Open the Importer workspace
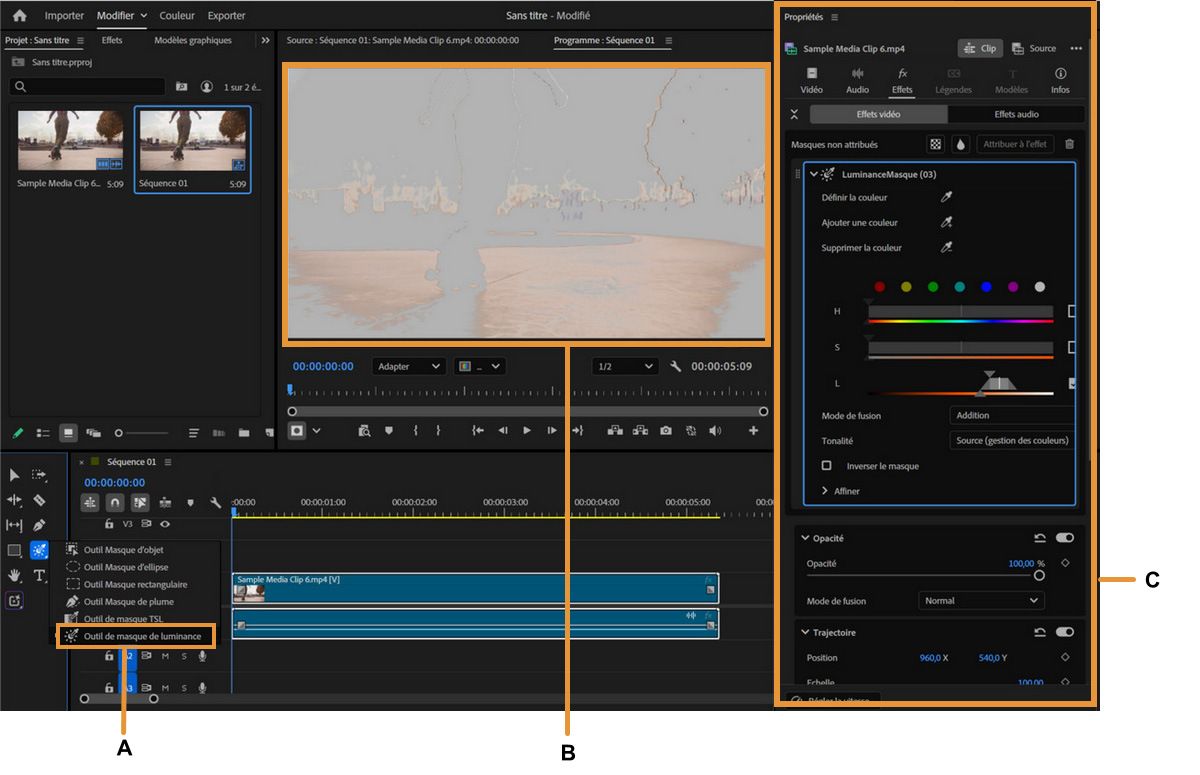Image resolution: width=1200 pixels, height=775 pixels. point(64,16)
